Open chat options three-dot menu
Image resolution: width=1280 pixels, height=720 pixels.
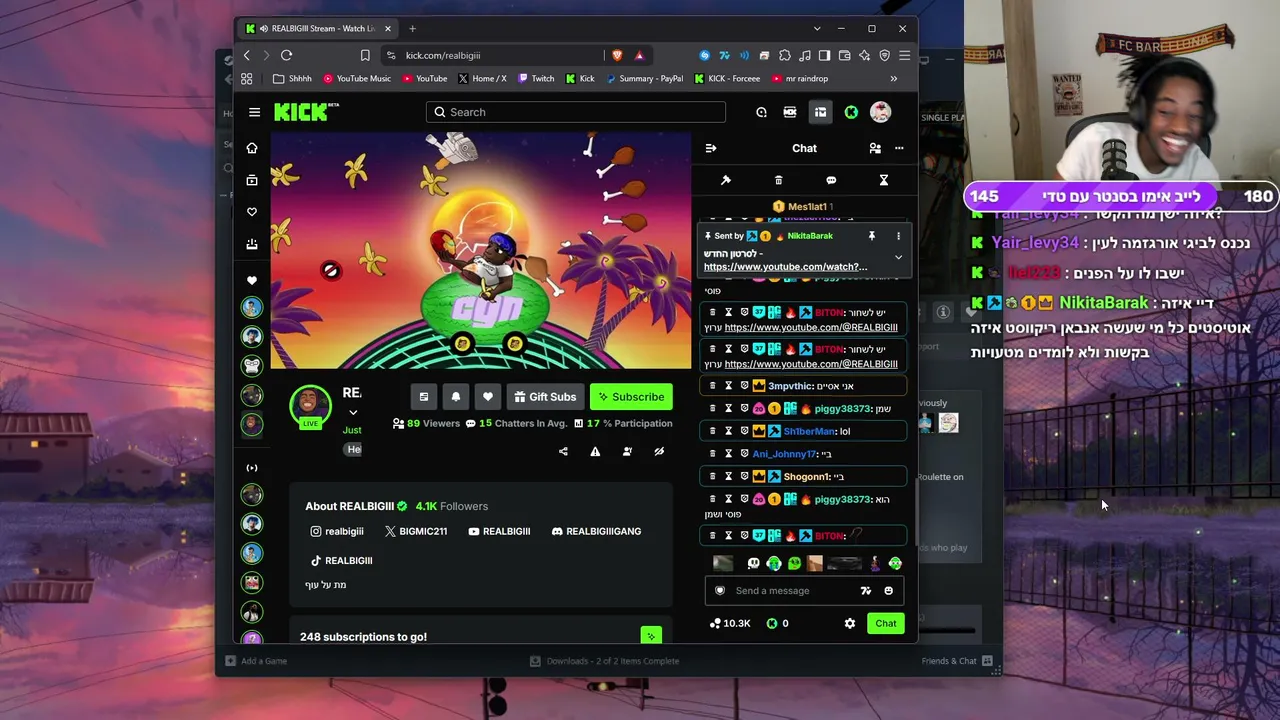pyautogui.click(x=899, y=148)
